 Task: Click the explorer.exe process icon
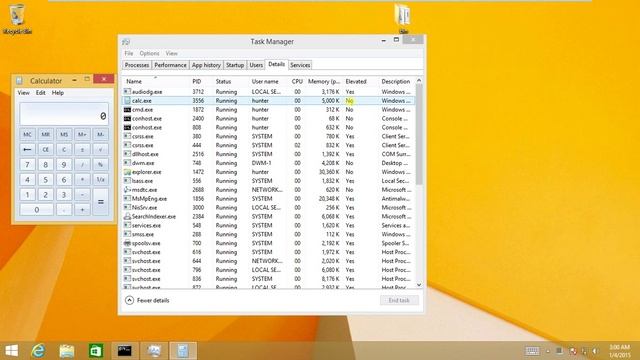pyautogui.click(x=127, y=172)
